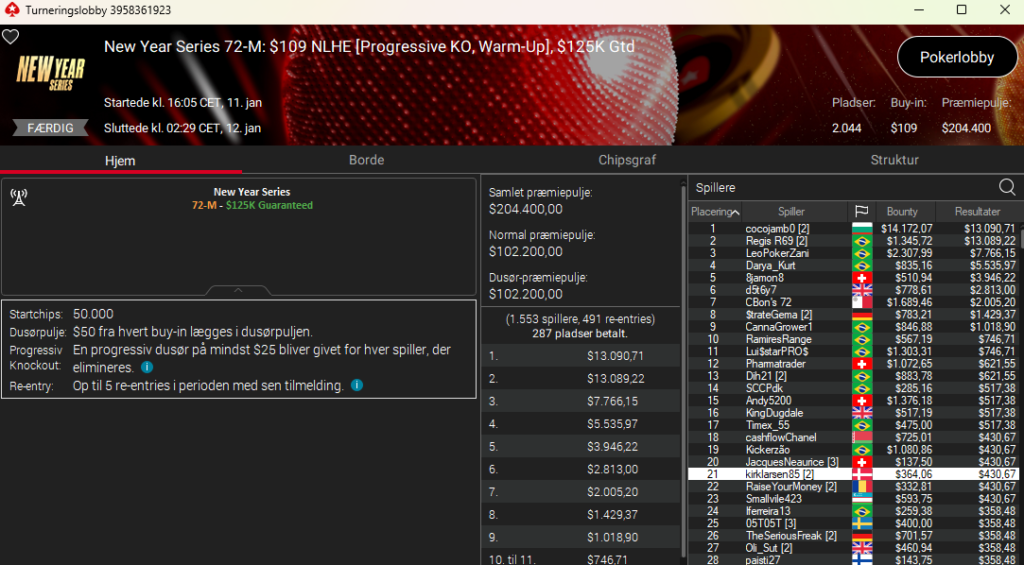This screenshot has height=565, width=1024.
Task: Click the info icon beside Progressive Knockout
Action: coord(147,367)
